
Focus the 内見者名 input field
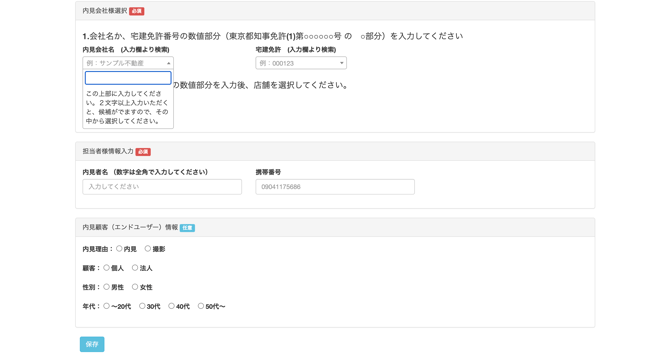click(x=162, y=187)
